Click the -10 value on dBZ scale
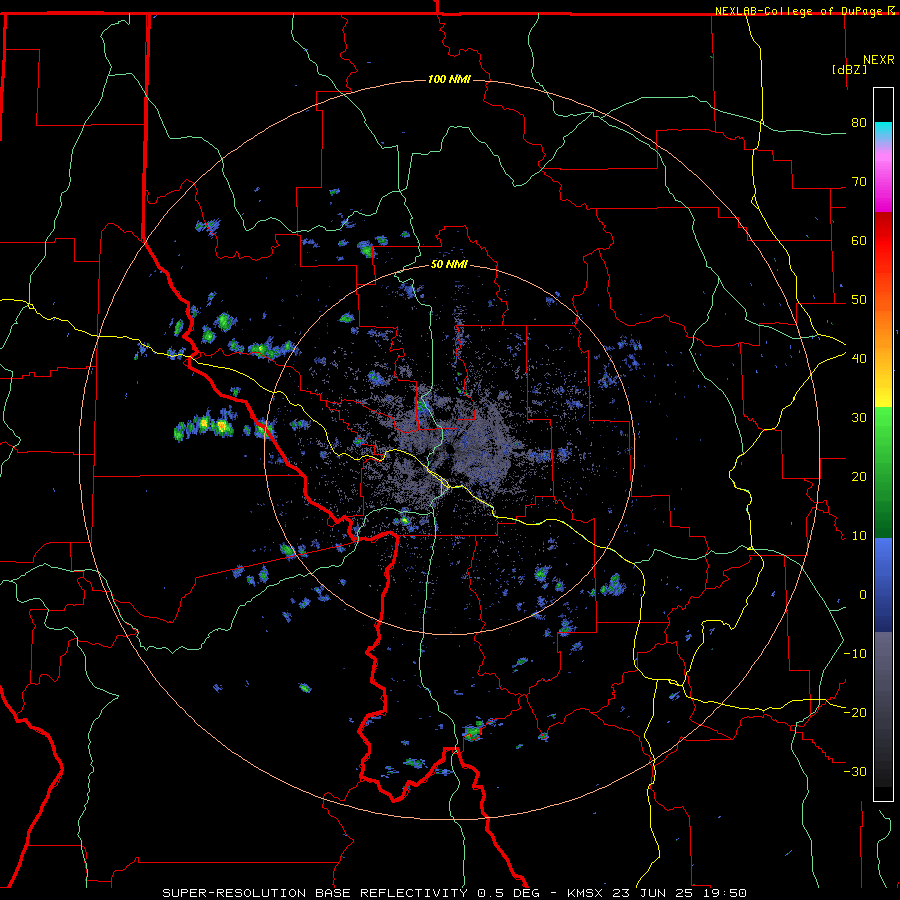 click(x=855, y=653)
